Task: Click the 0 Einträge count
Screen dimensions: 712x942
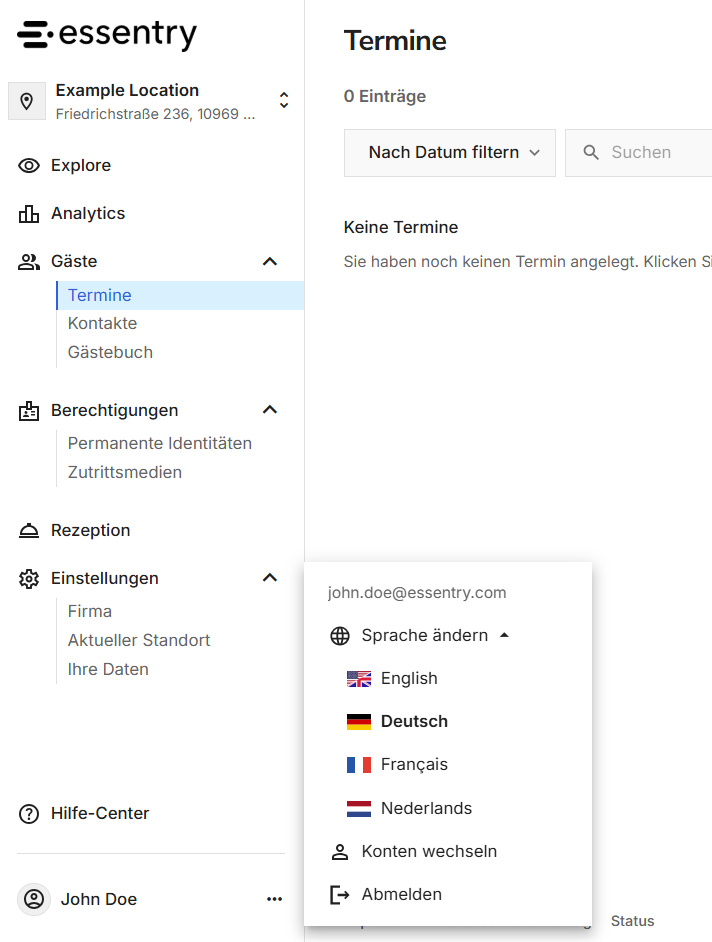Action: 385,96
